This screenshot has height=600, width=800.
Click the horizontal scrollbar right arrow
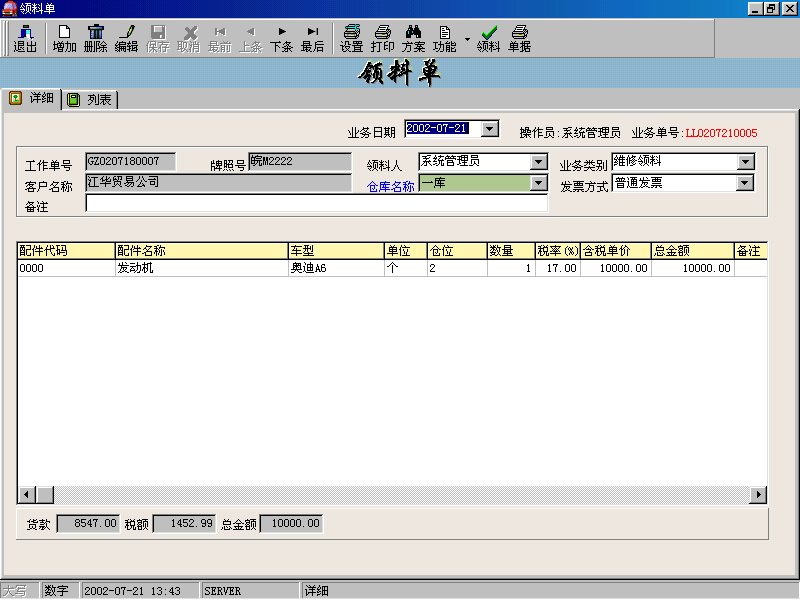tap(758, 494)
